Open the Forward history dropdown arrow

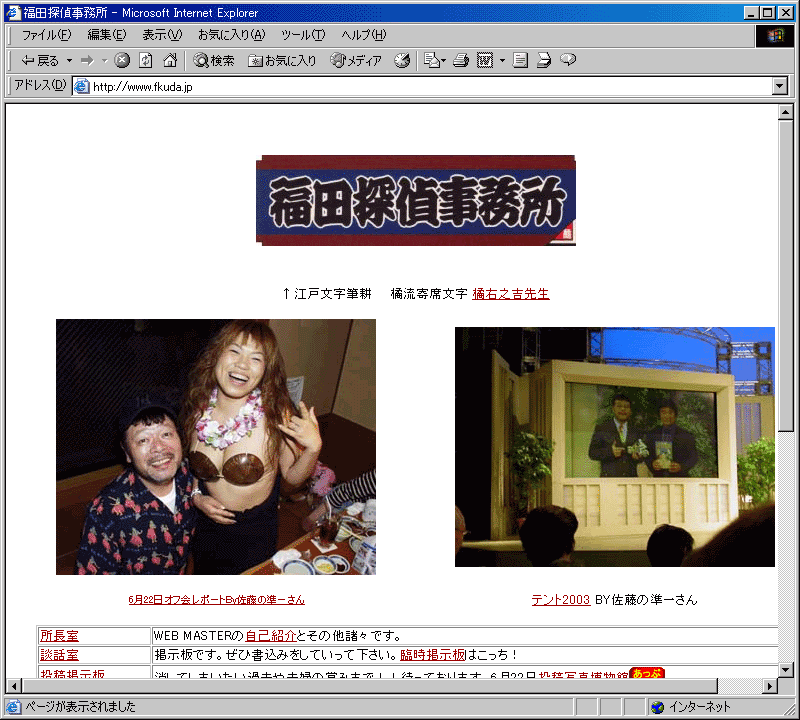105,61
